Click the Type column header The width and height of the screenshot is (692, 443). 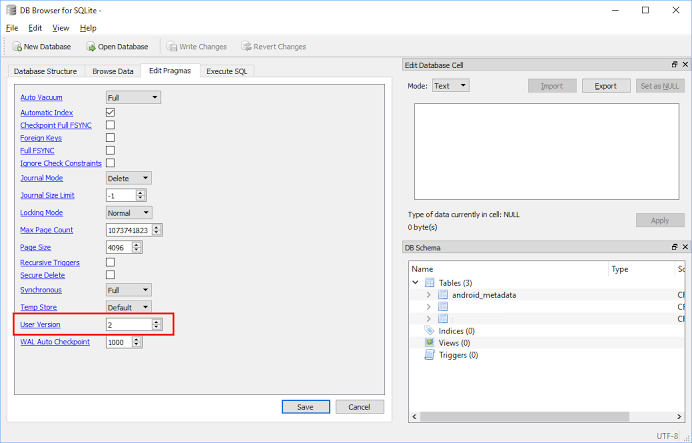(x=642, y=269)
